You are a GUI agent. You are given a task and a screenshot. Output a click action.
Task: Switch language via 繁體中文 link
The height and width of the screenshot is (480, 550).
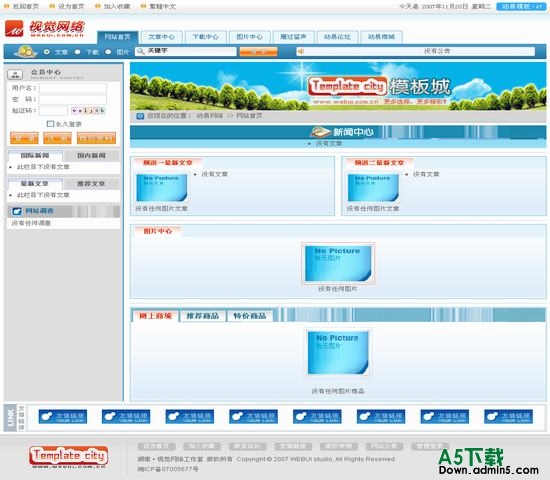[x=162, y=6]
